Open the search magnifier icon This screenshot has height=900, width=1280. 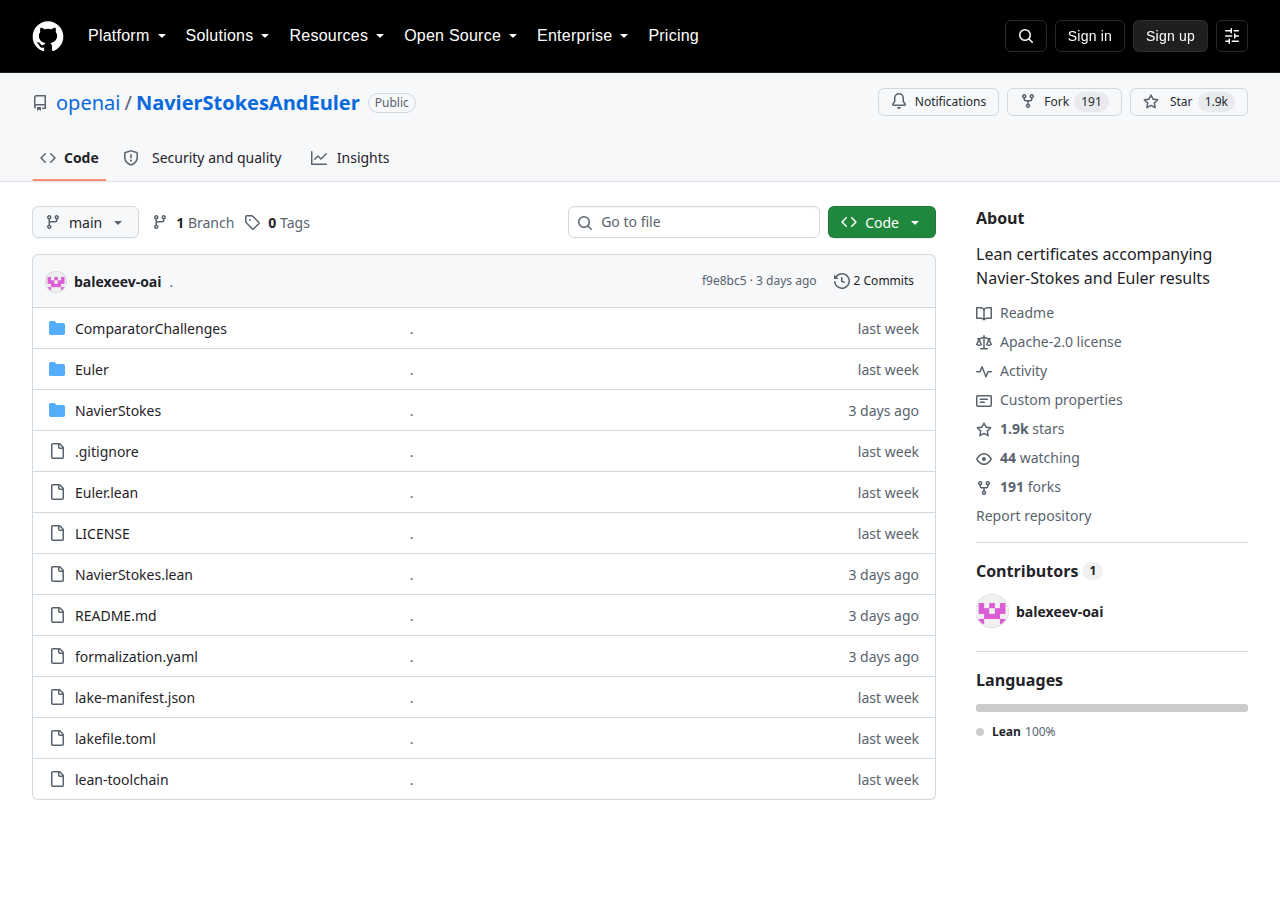click(1026, 36)
